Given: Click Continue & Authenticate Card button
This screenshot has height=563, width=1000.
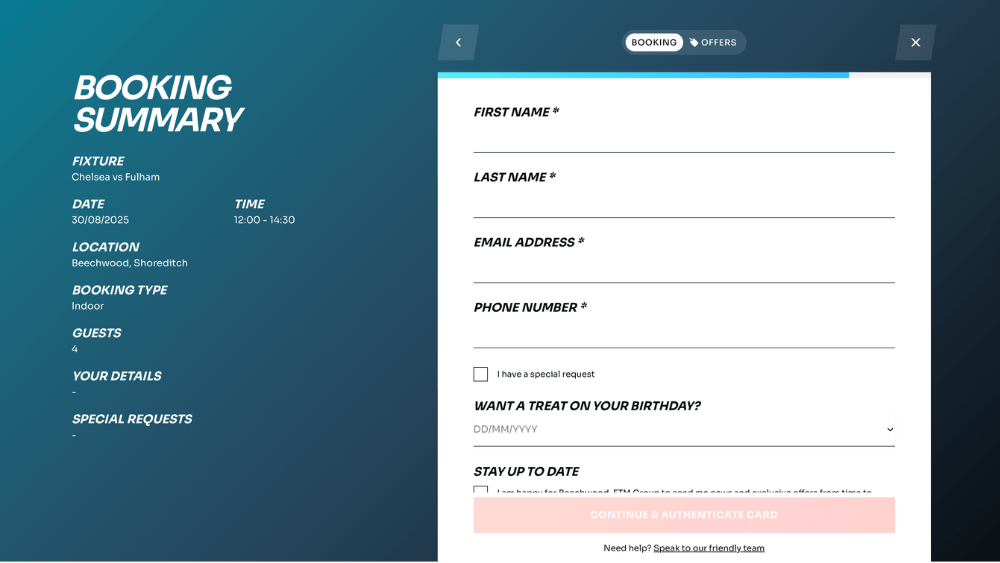Looking at the screenshot, I should point(684,515).
